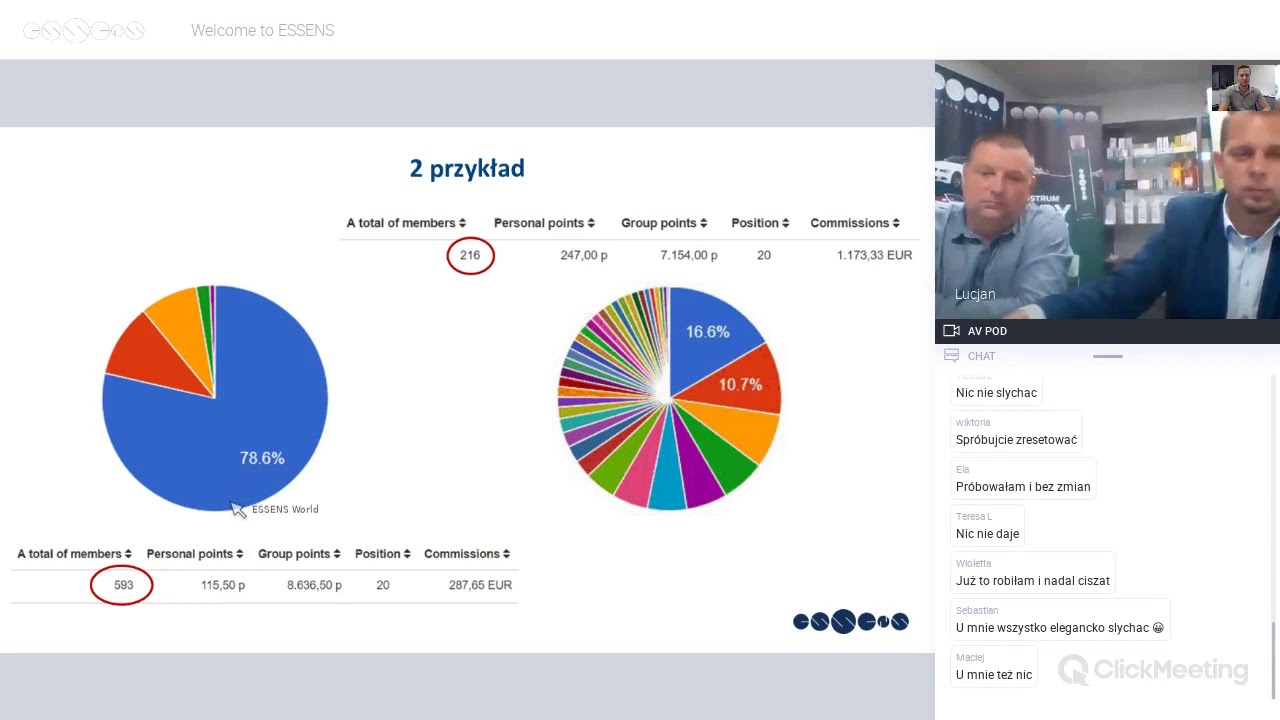
Task: Sort upper table by Group points
Action: click(664, 223)
